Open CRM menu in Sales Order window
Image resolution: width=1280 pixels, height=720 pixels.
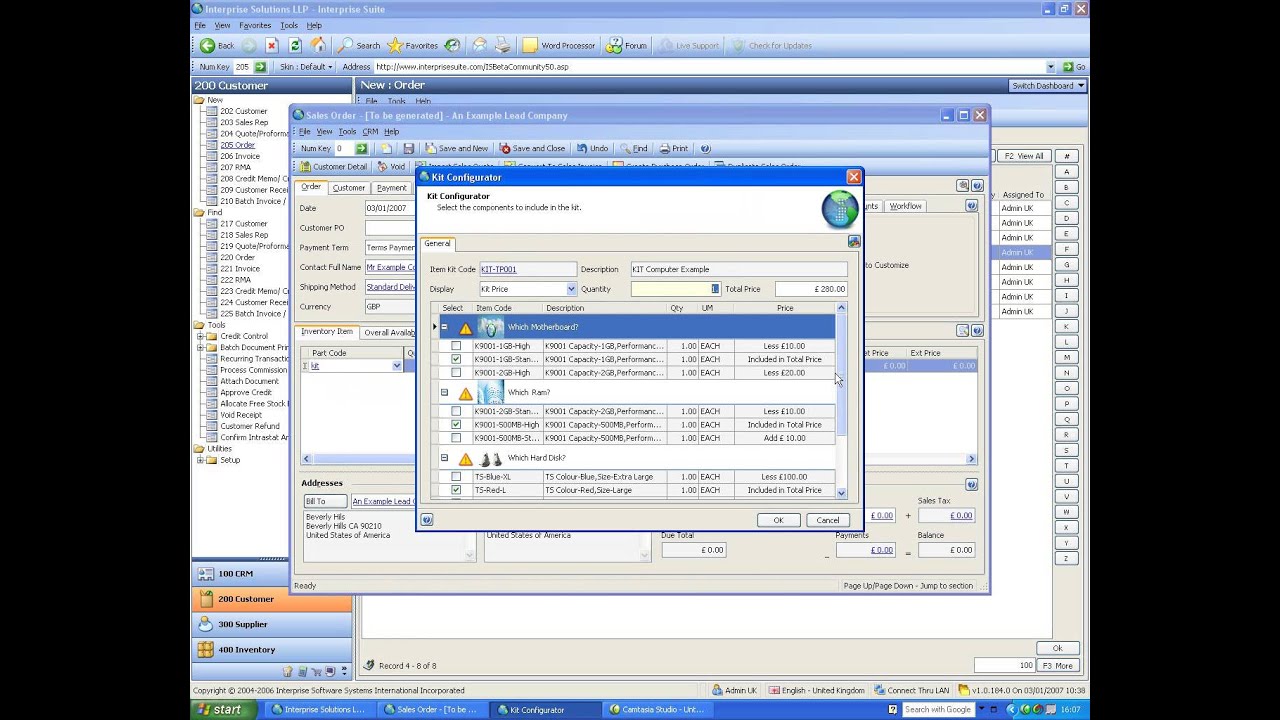coord(370,131)
